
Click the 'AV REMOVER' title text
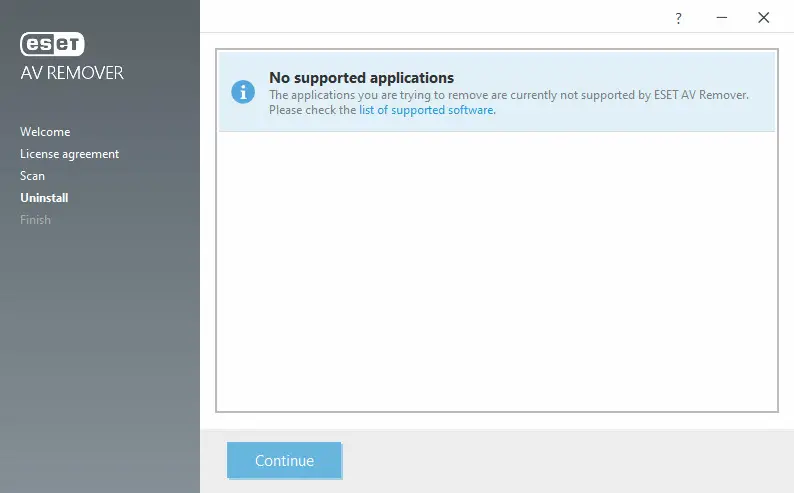[72, 73]
